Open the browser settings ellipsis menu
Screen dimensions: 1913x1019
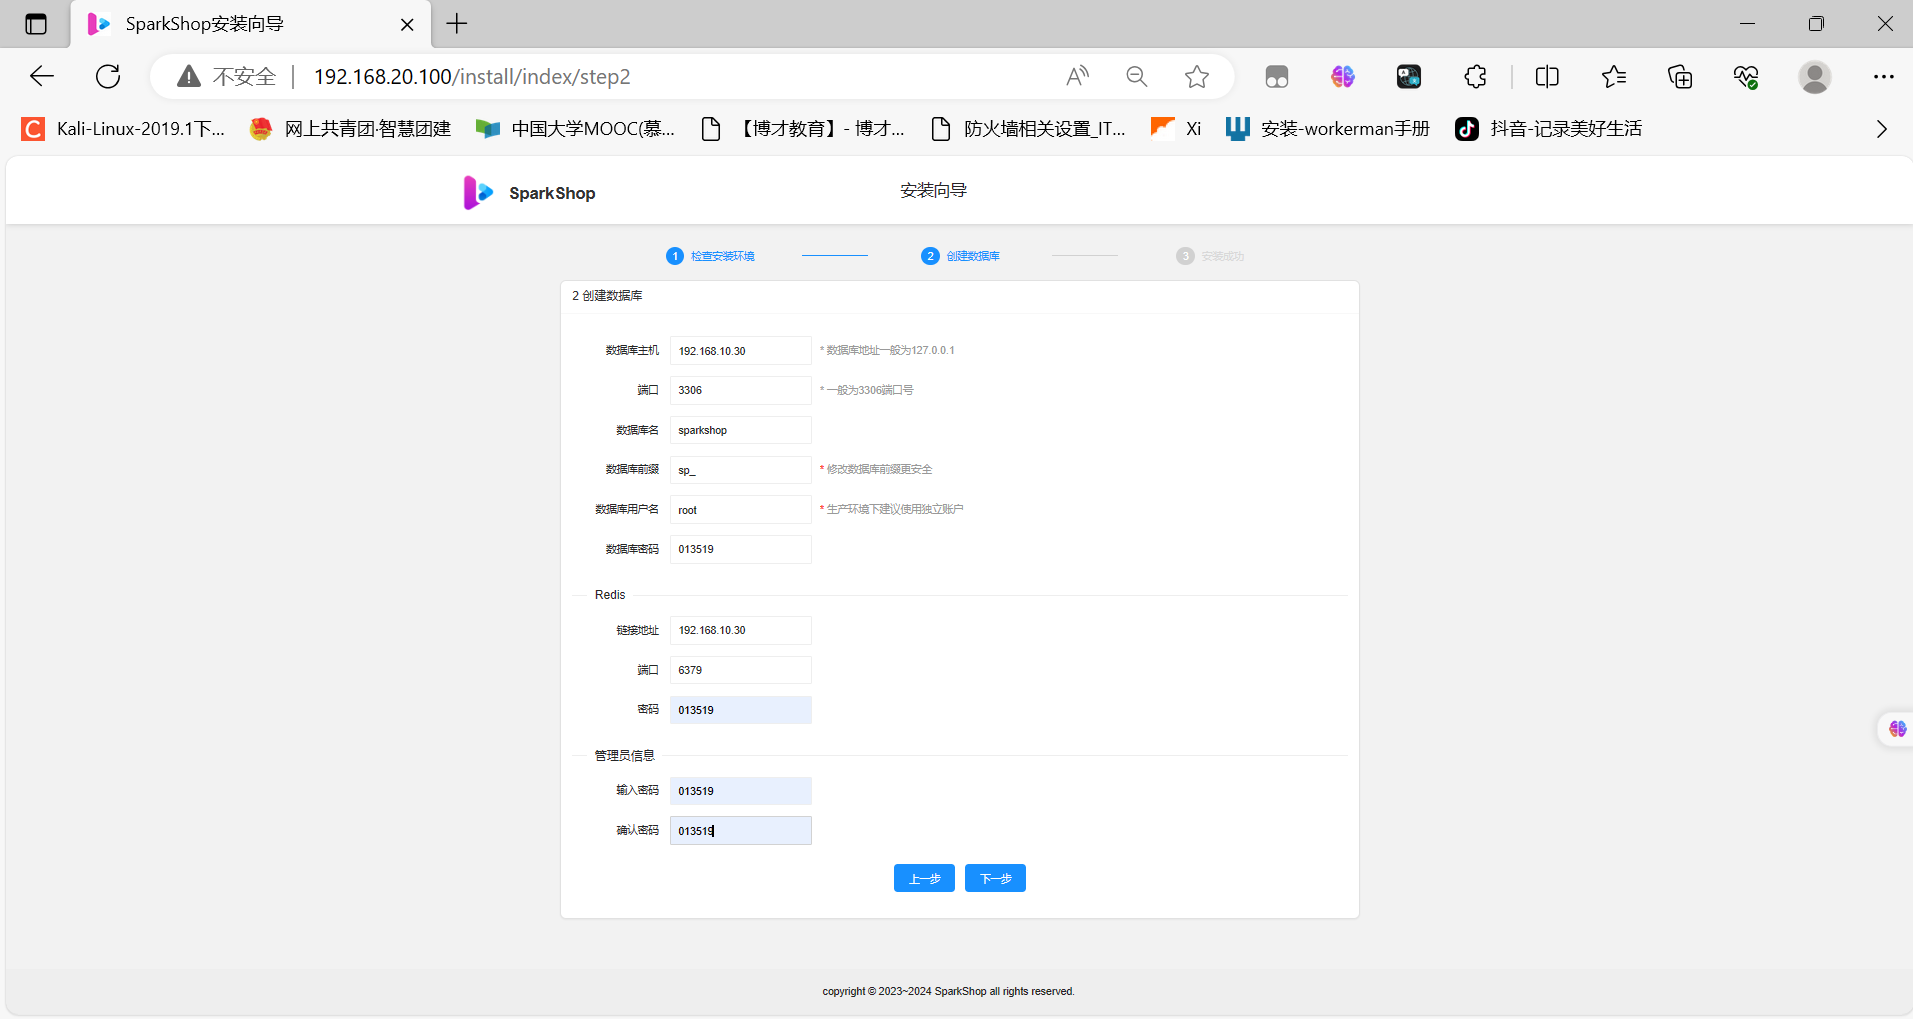point(1883,76)
